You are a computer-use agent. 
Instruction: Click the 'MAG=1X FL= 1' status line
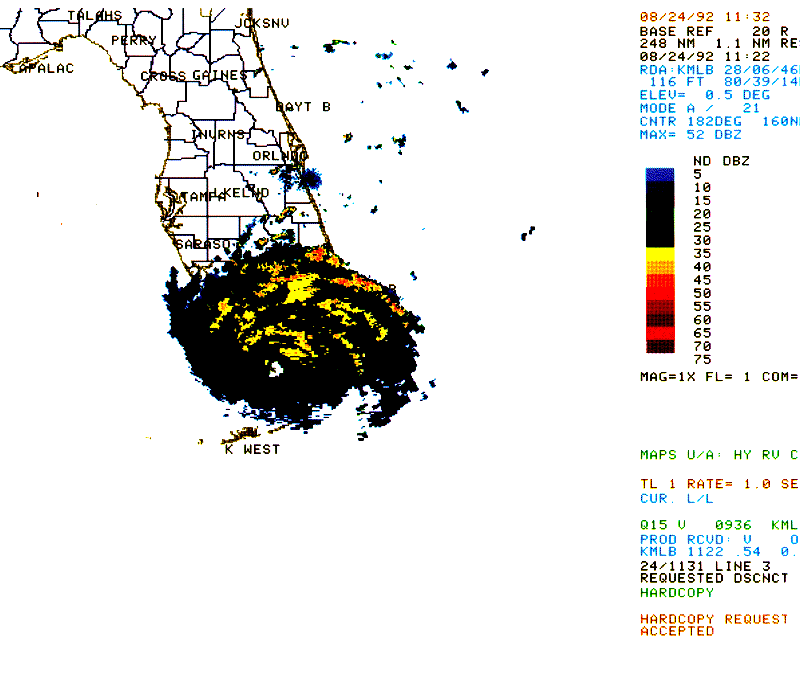click(x=719, y=377)
